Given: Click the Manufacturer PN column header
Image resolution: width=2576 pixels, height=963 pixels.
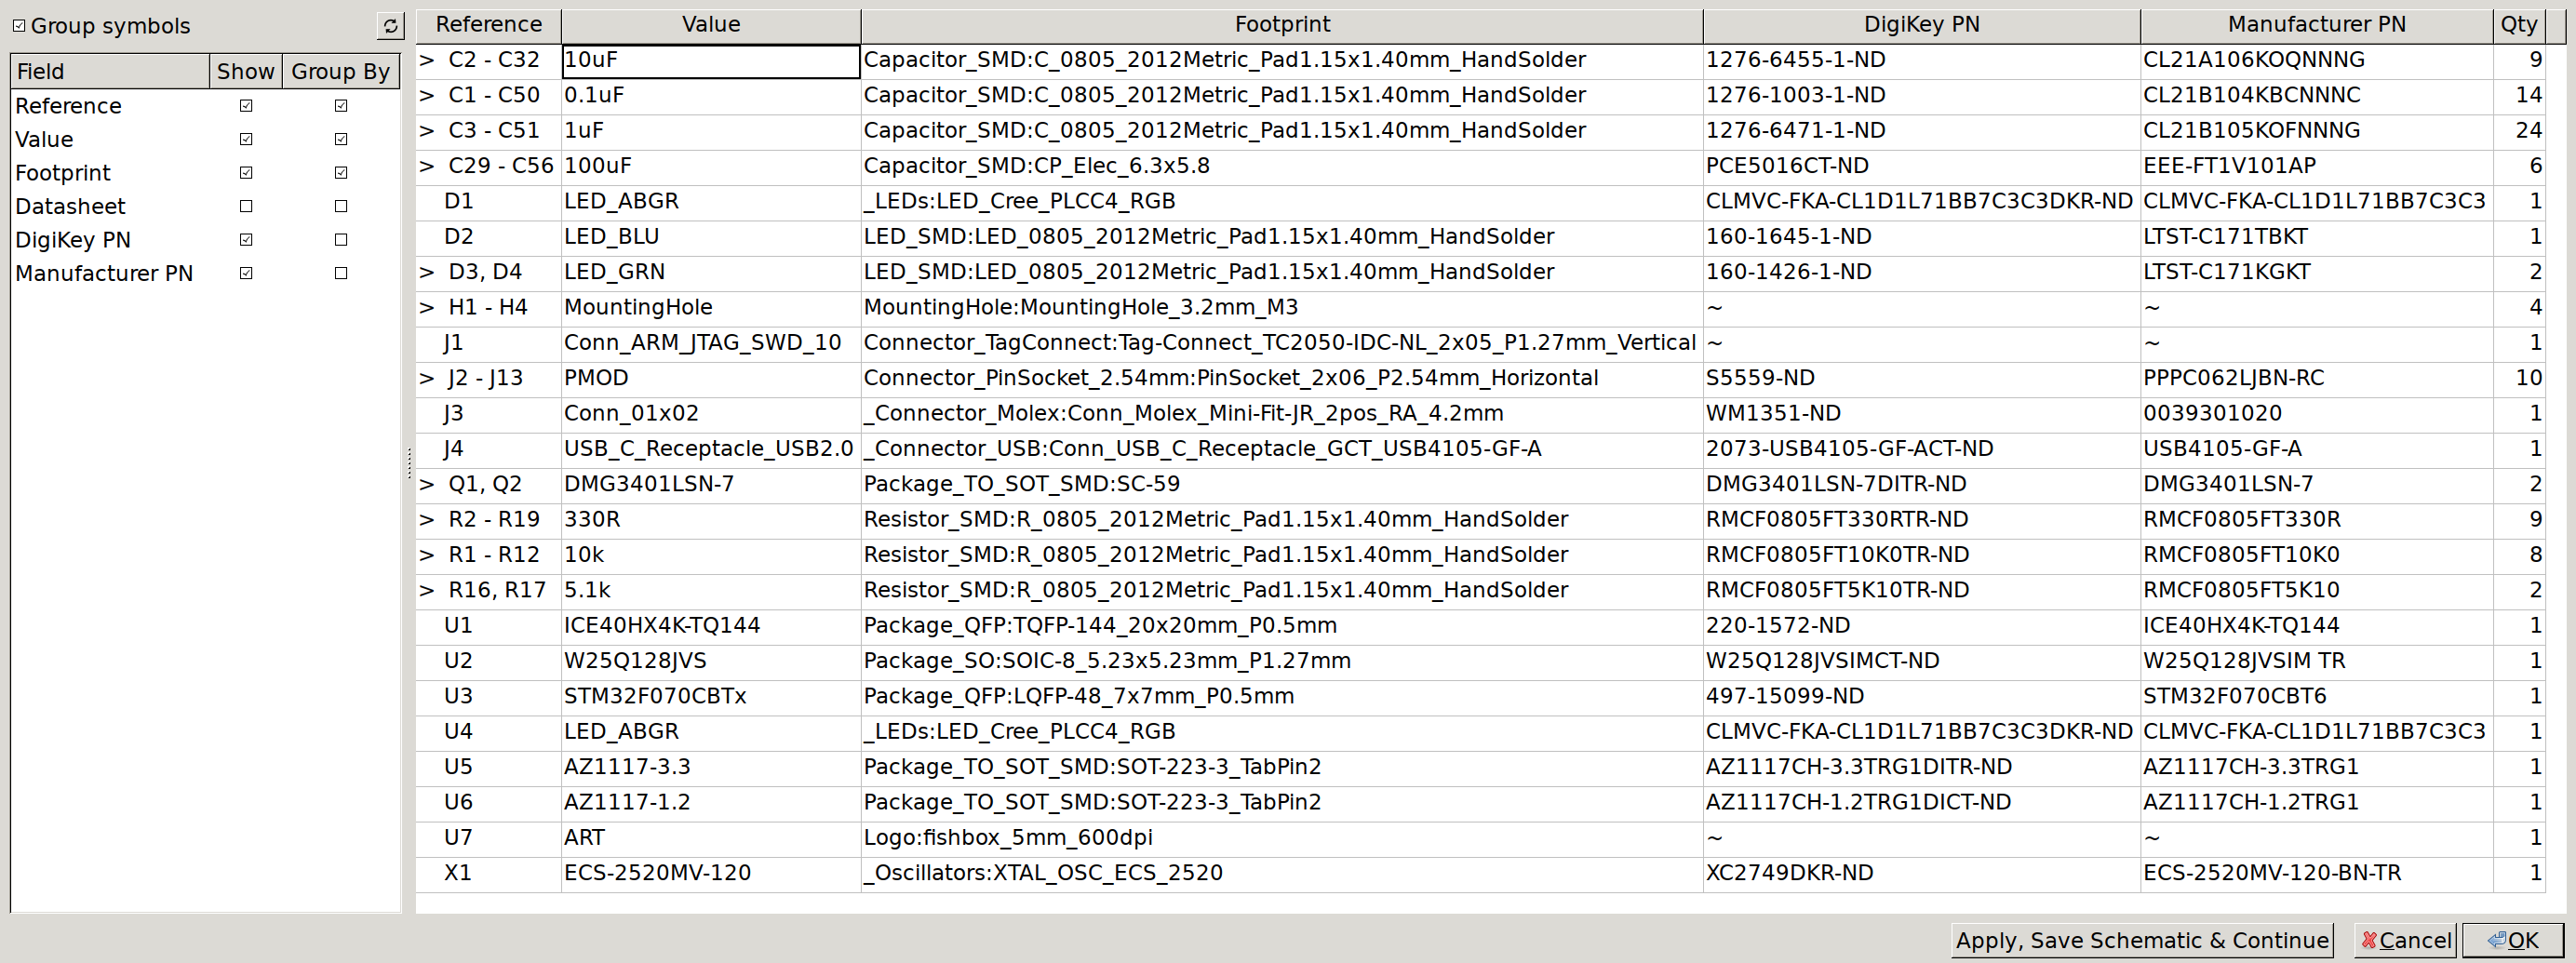Looking at the screenshot, I should 2316,25.
